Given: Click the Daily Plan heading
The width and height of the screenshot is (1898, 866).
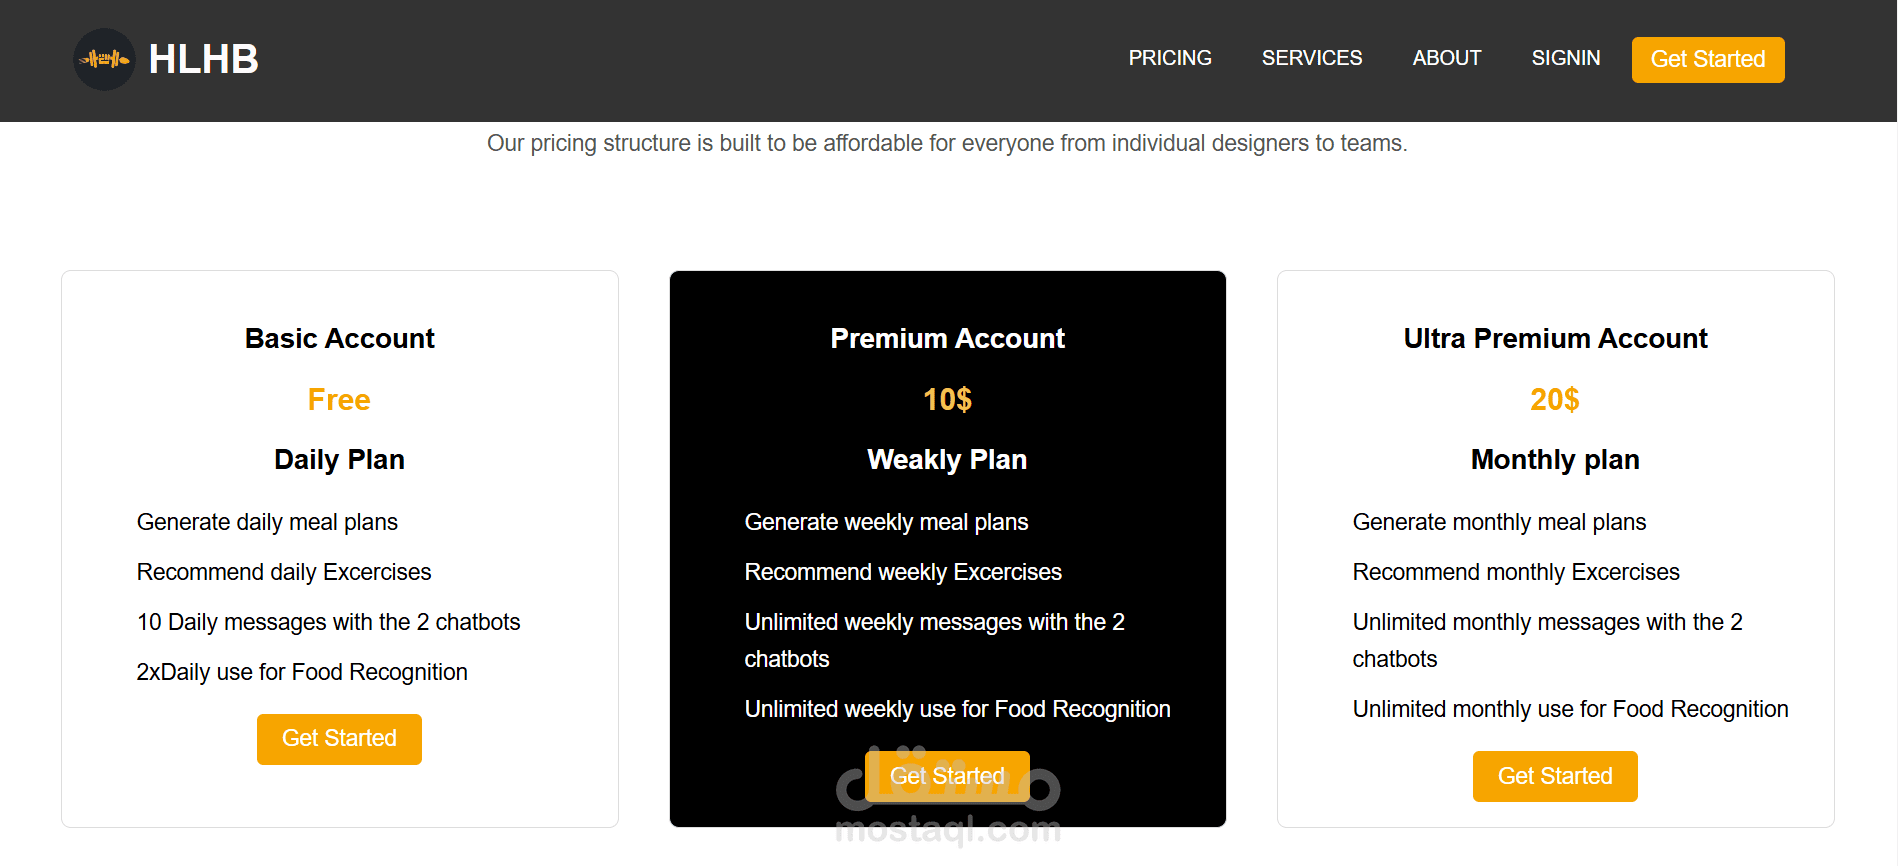Looking at the screenshot, I should 339,460.
